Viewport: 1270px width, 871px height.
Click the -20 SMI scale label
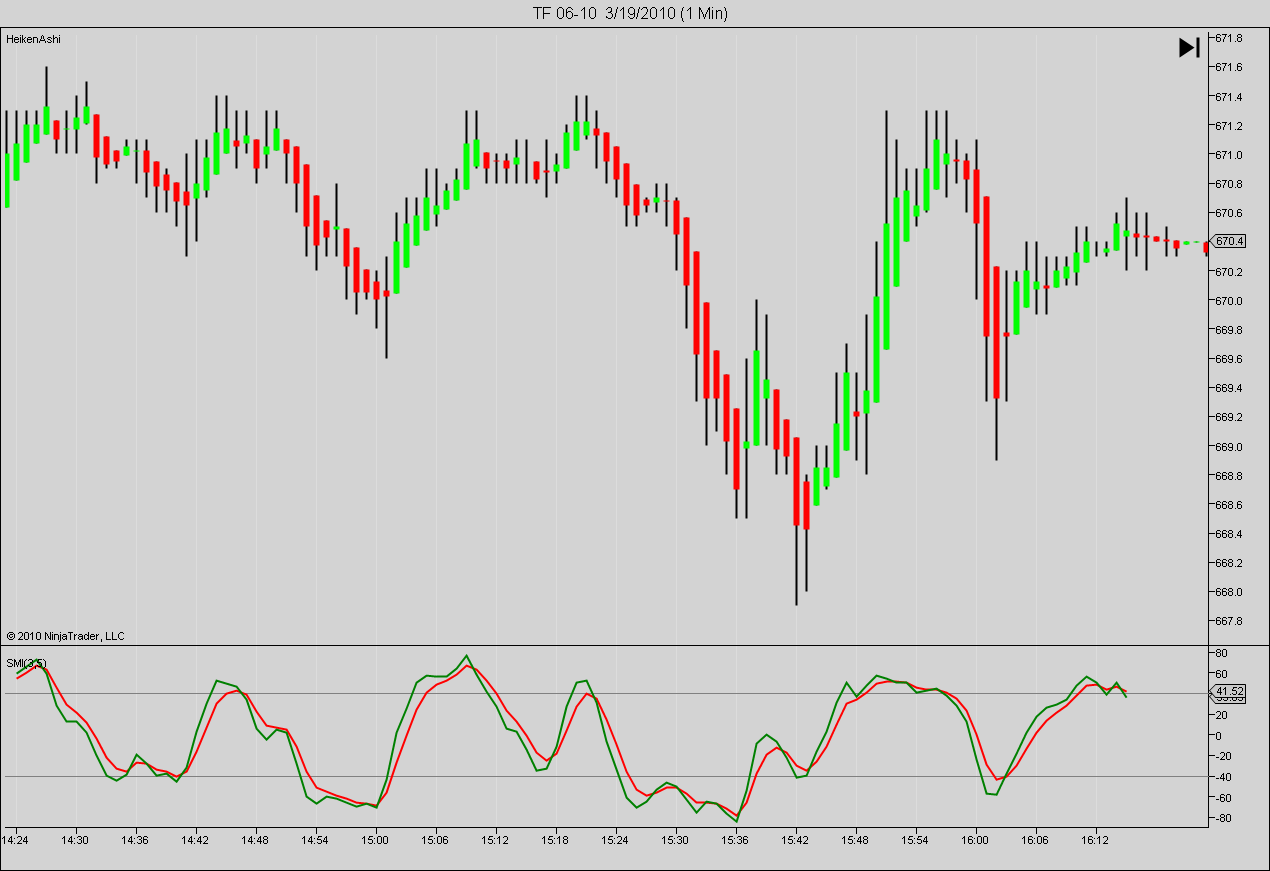click(1224, 757)
